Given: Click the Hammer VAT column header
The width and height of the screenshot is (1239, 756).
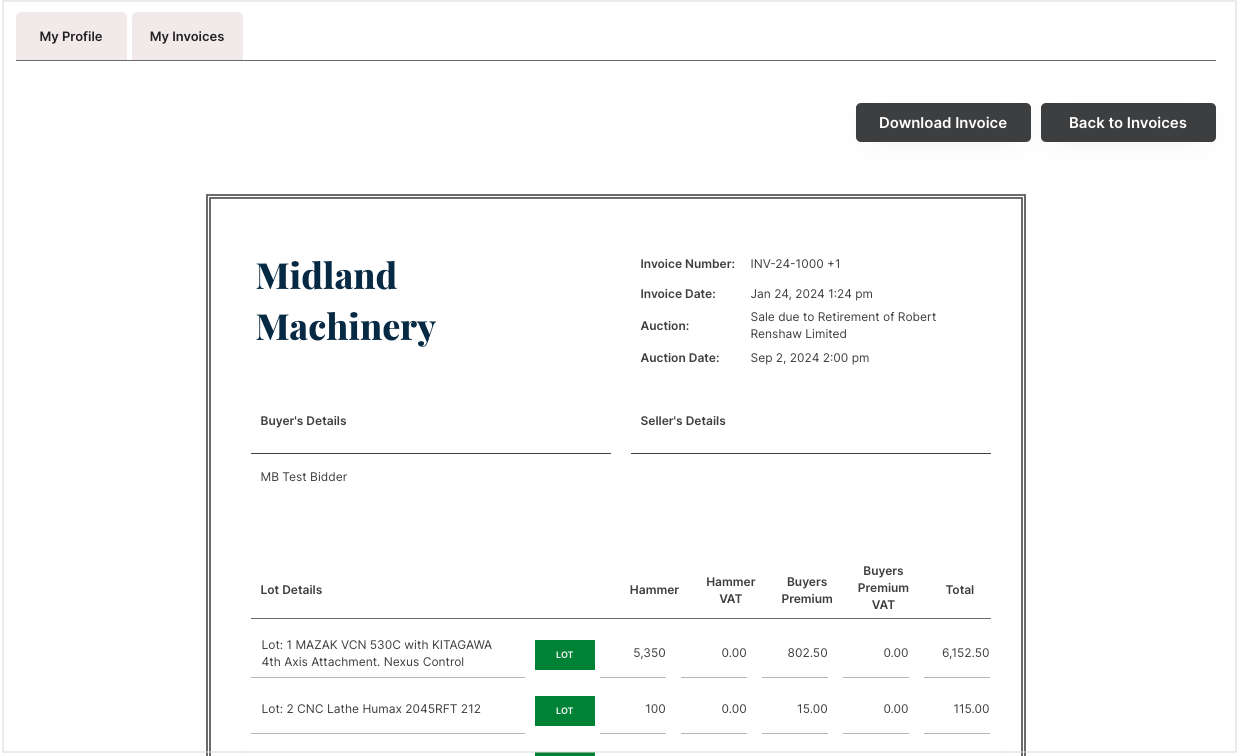Looking at the screenshot, I should pos(730,590).
